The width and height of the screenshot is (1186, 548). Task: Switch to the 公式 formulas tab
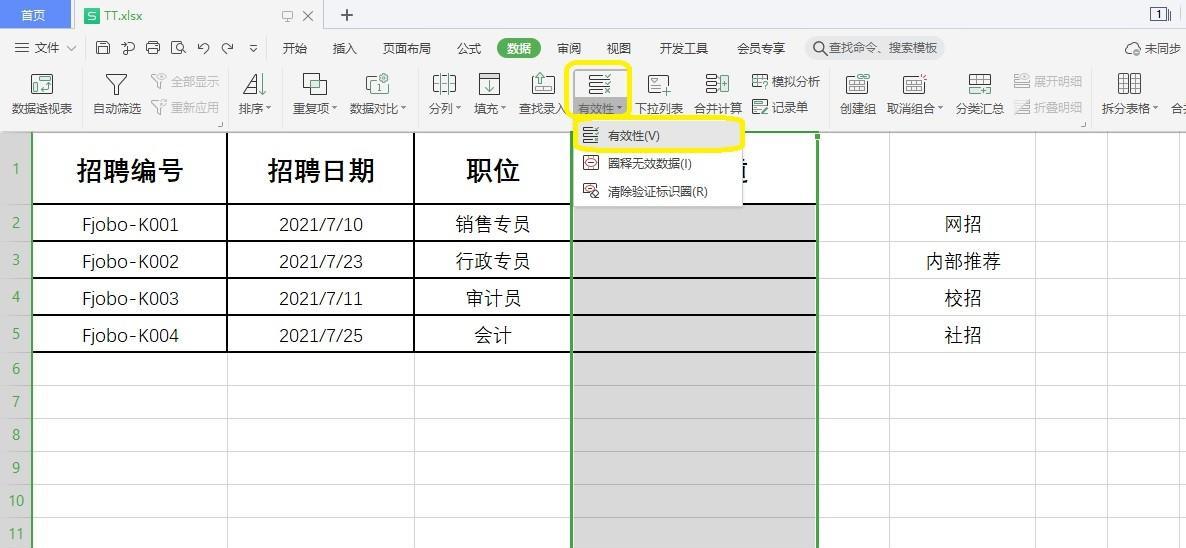(x=469, y=48)
